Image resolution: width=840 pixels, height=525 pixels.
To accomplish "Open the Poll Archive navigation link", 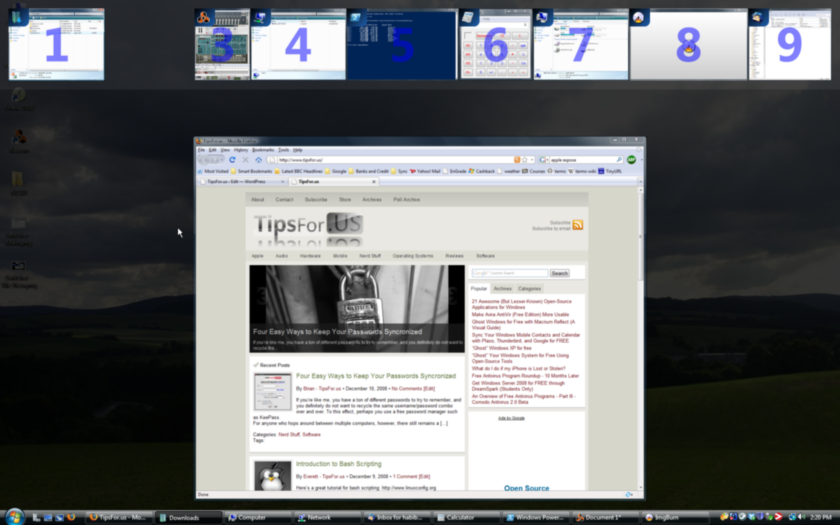I will (407, 199).
